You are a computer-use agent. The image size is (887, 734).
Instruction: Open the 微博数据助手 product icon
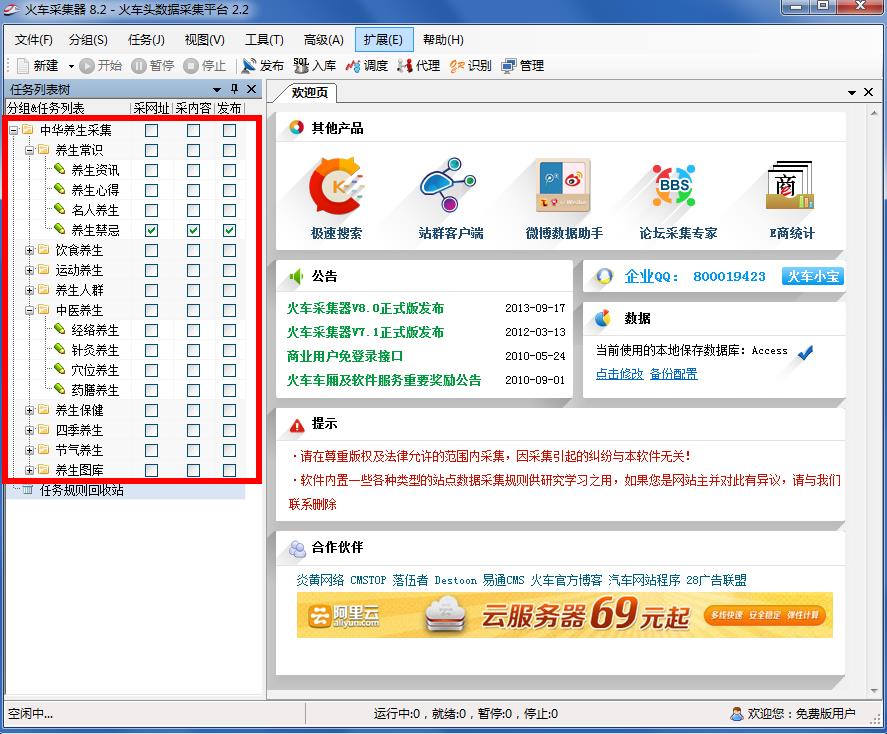[x=563, y=185]
